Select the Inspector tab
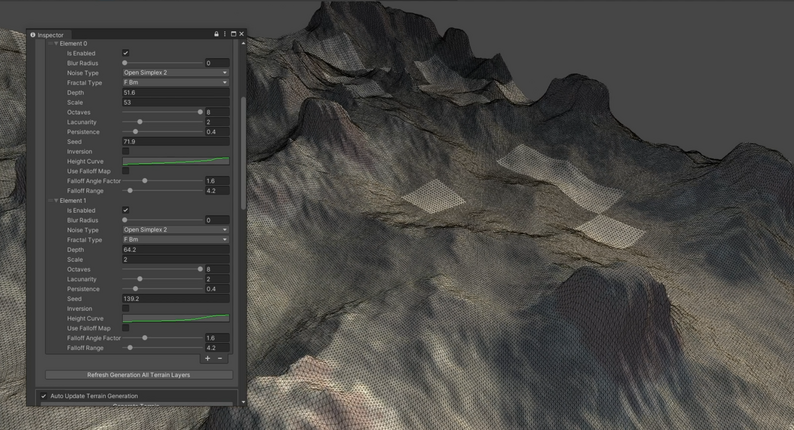The height and width of the screenshot is (430, 794). click(47, 35)
